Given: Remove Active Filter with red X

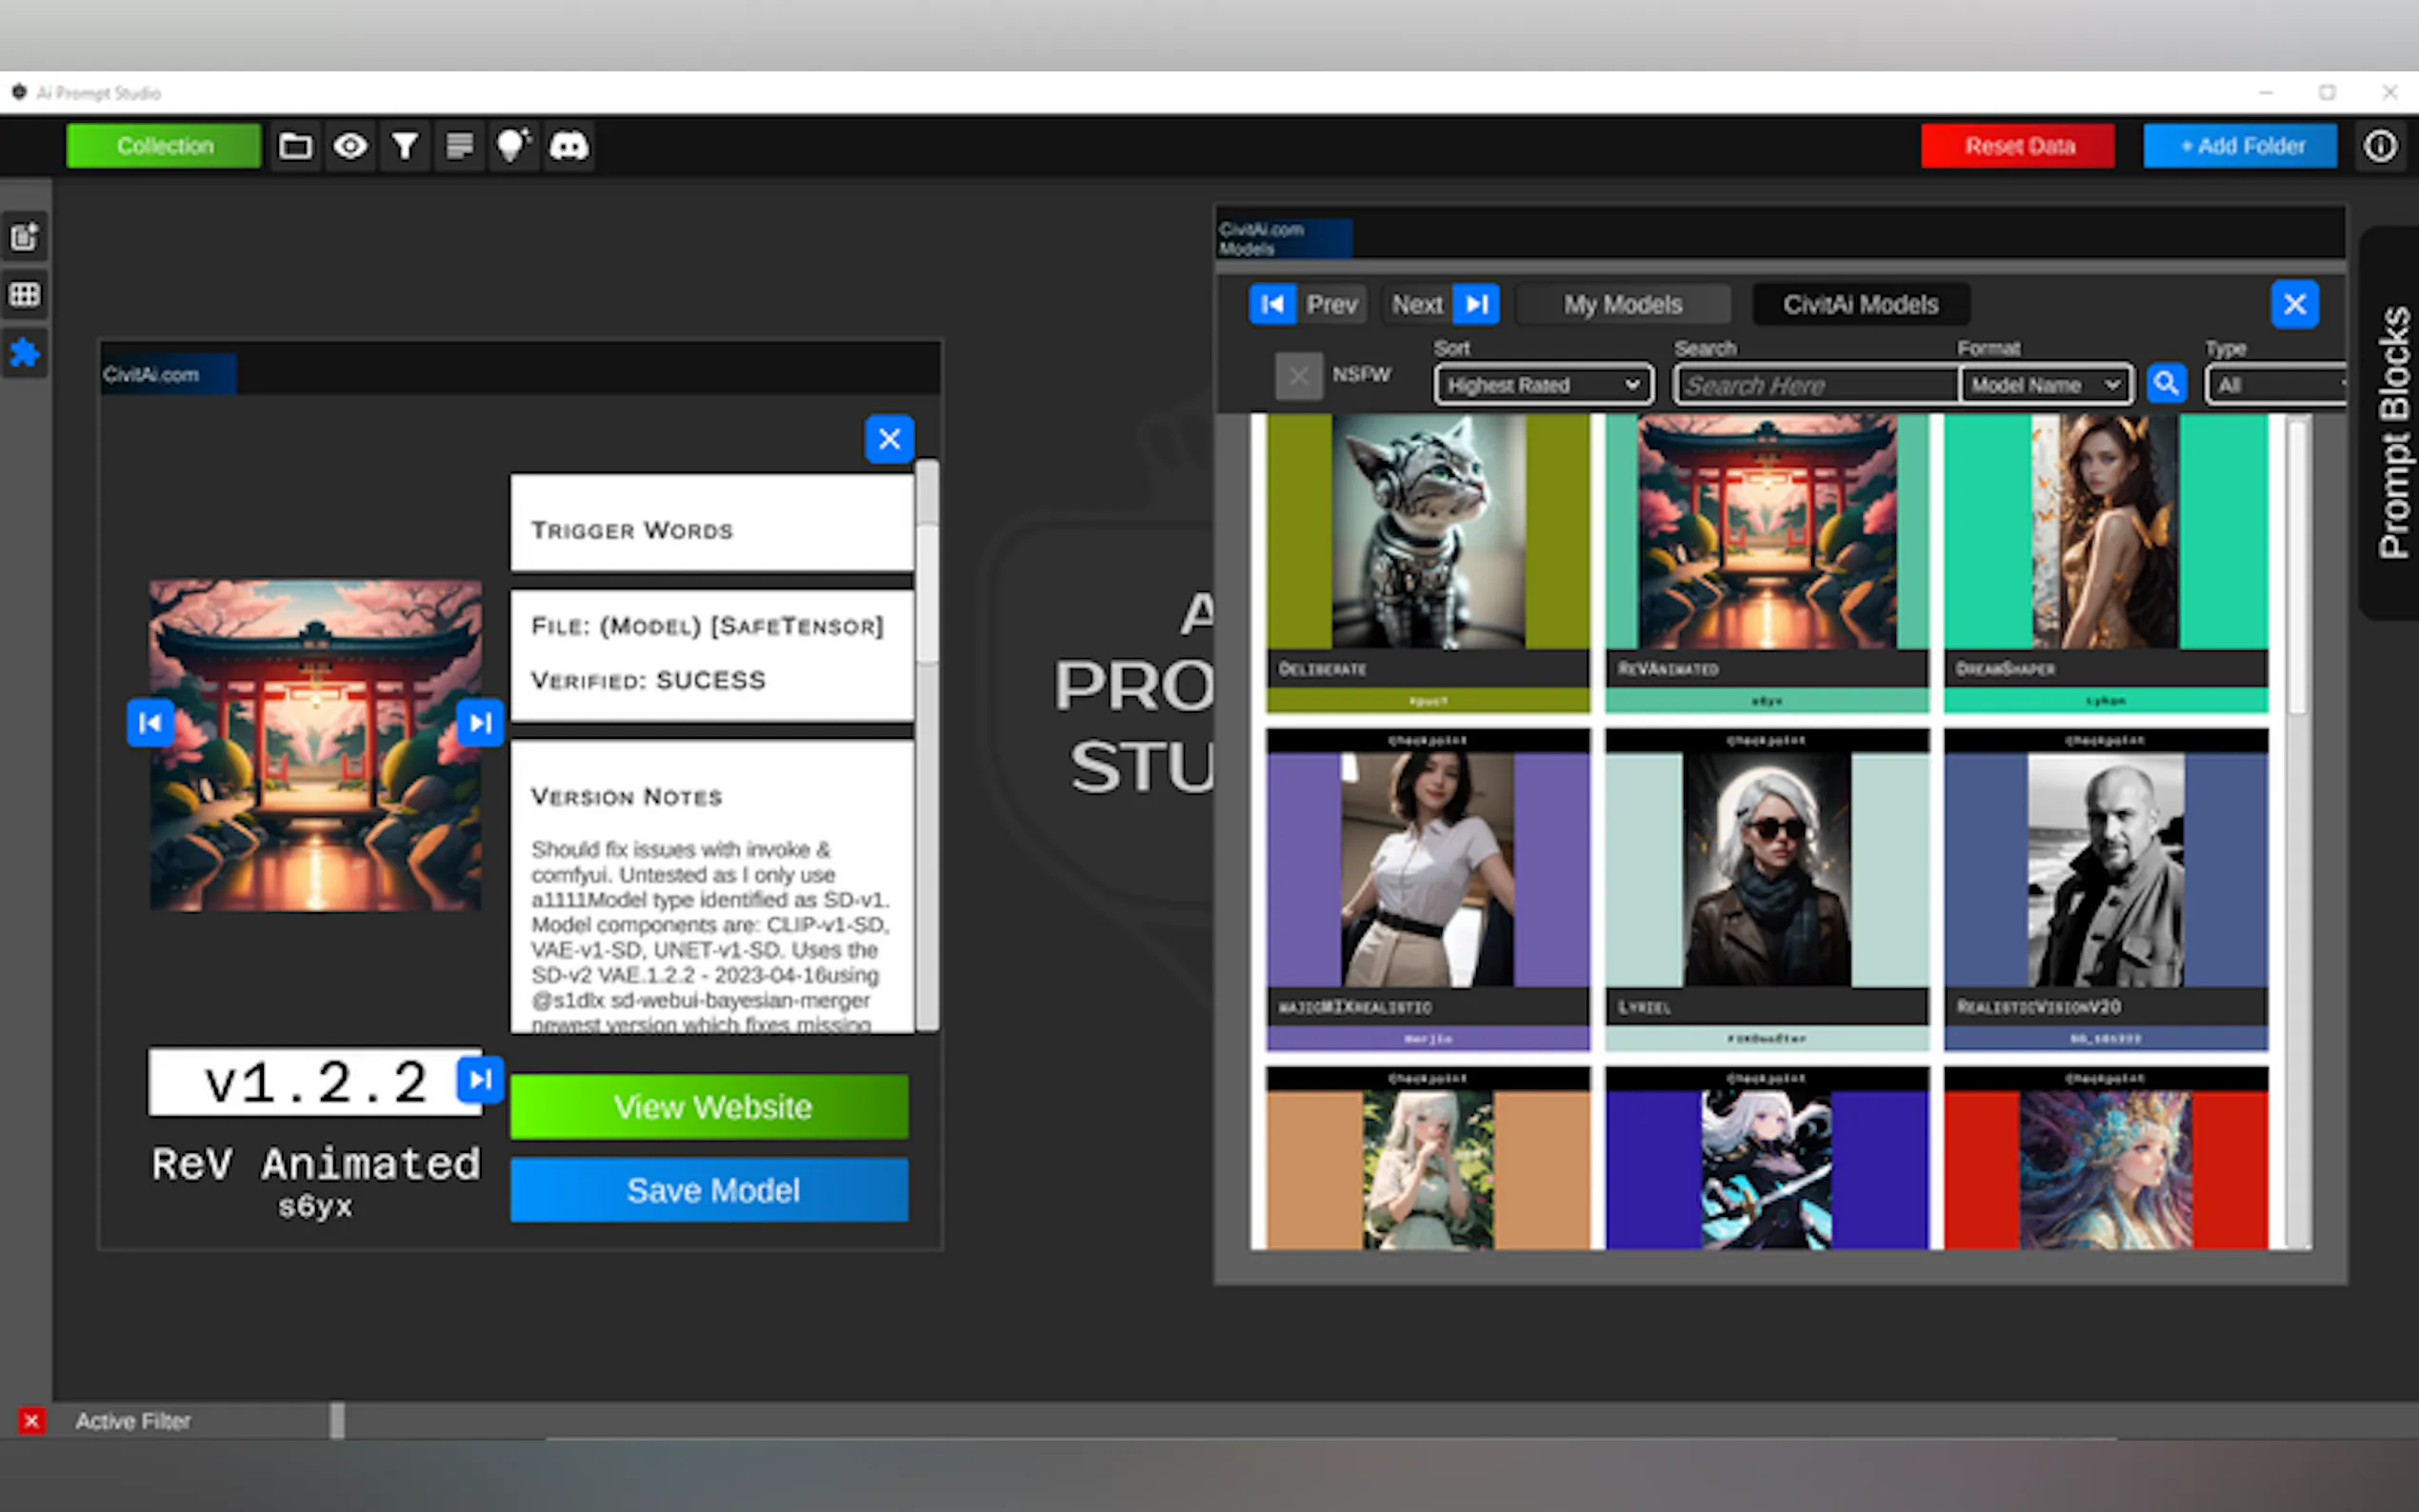Looking at the screenshot, I should click(31, 1421).
